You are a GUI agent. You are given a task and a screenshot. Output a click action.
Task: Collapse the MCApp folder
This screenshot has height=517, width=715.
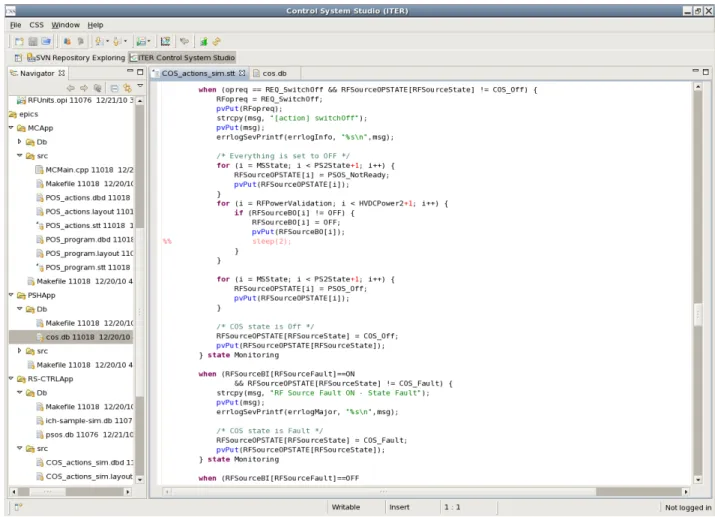click(x=11, y=128)
